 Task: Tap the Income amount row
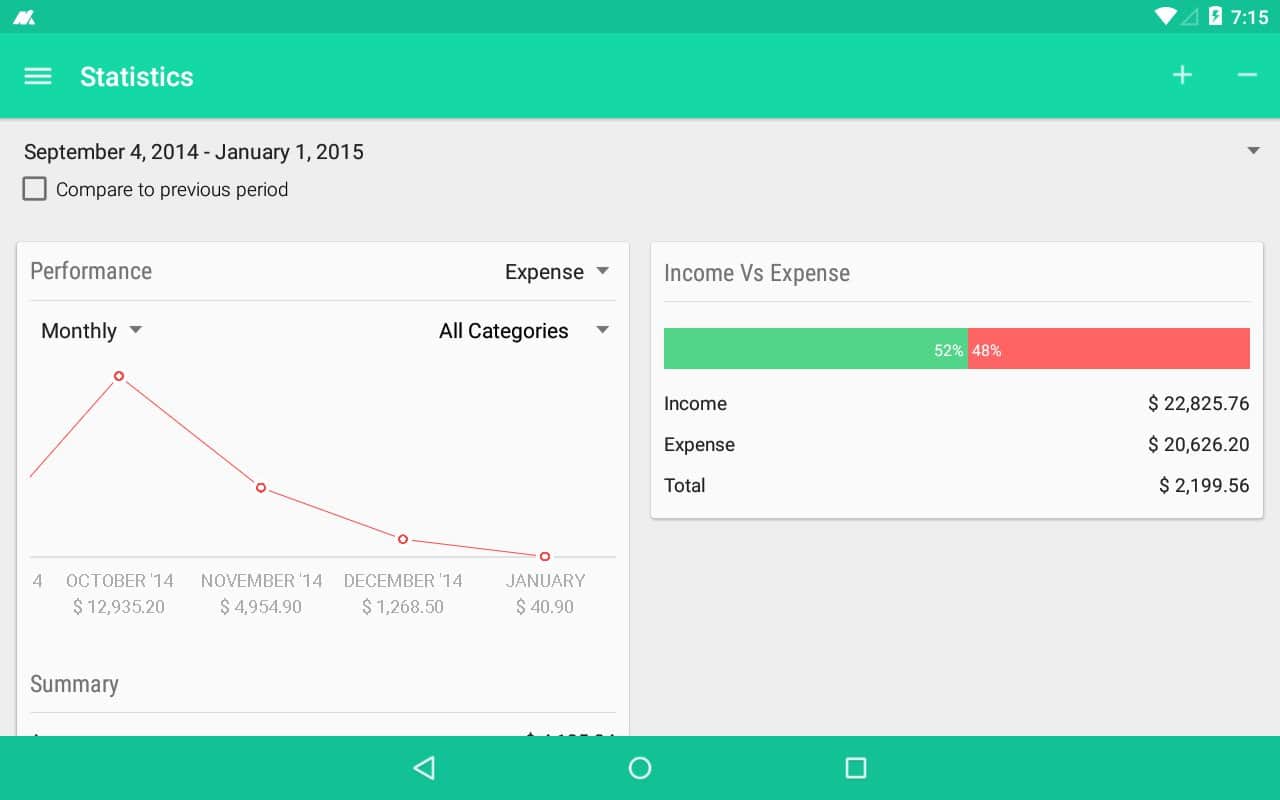pyautogui.click(x=956, y=404)
